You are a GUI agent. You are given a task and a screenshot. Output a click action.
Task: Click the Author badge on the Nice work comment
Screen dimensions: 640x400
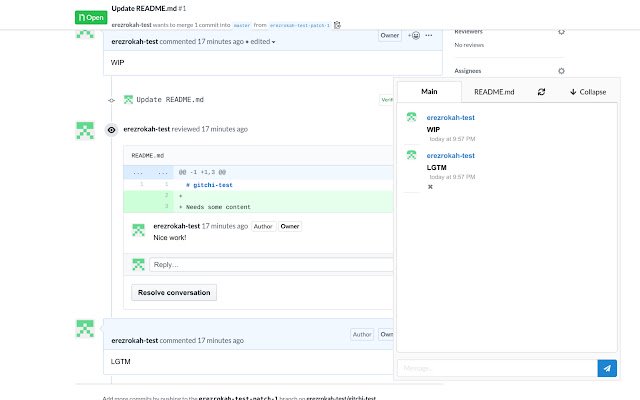click(263, 227)
